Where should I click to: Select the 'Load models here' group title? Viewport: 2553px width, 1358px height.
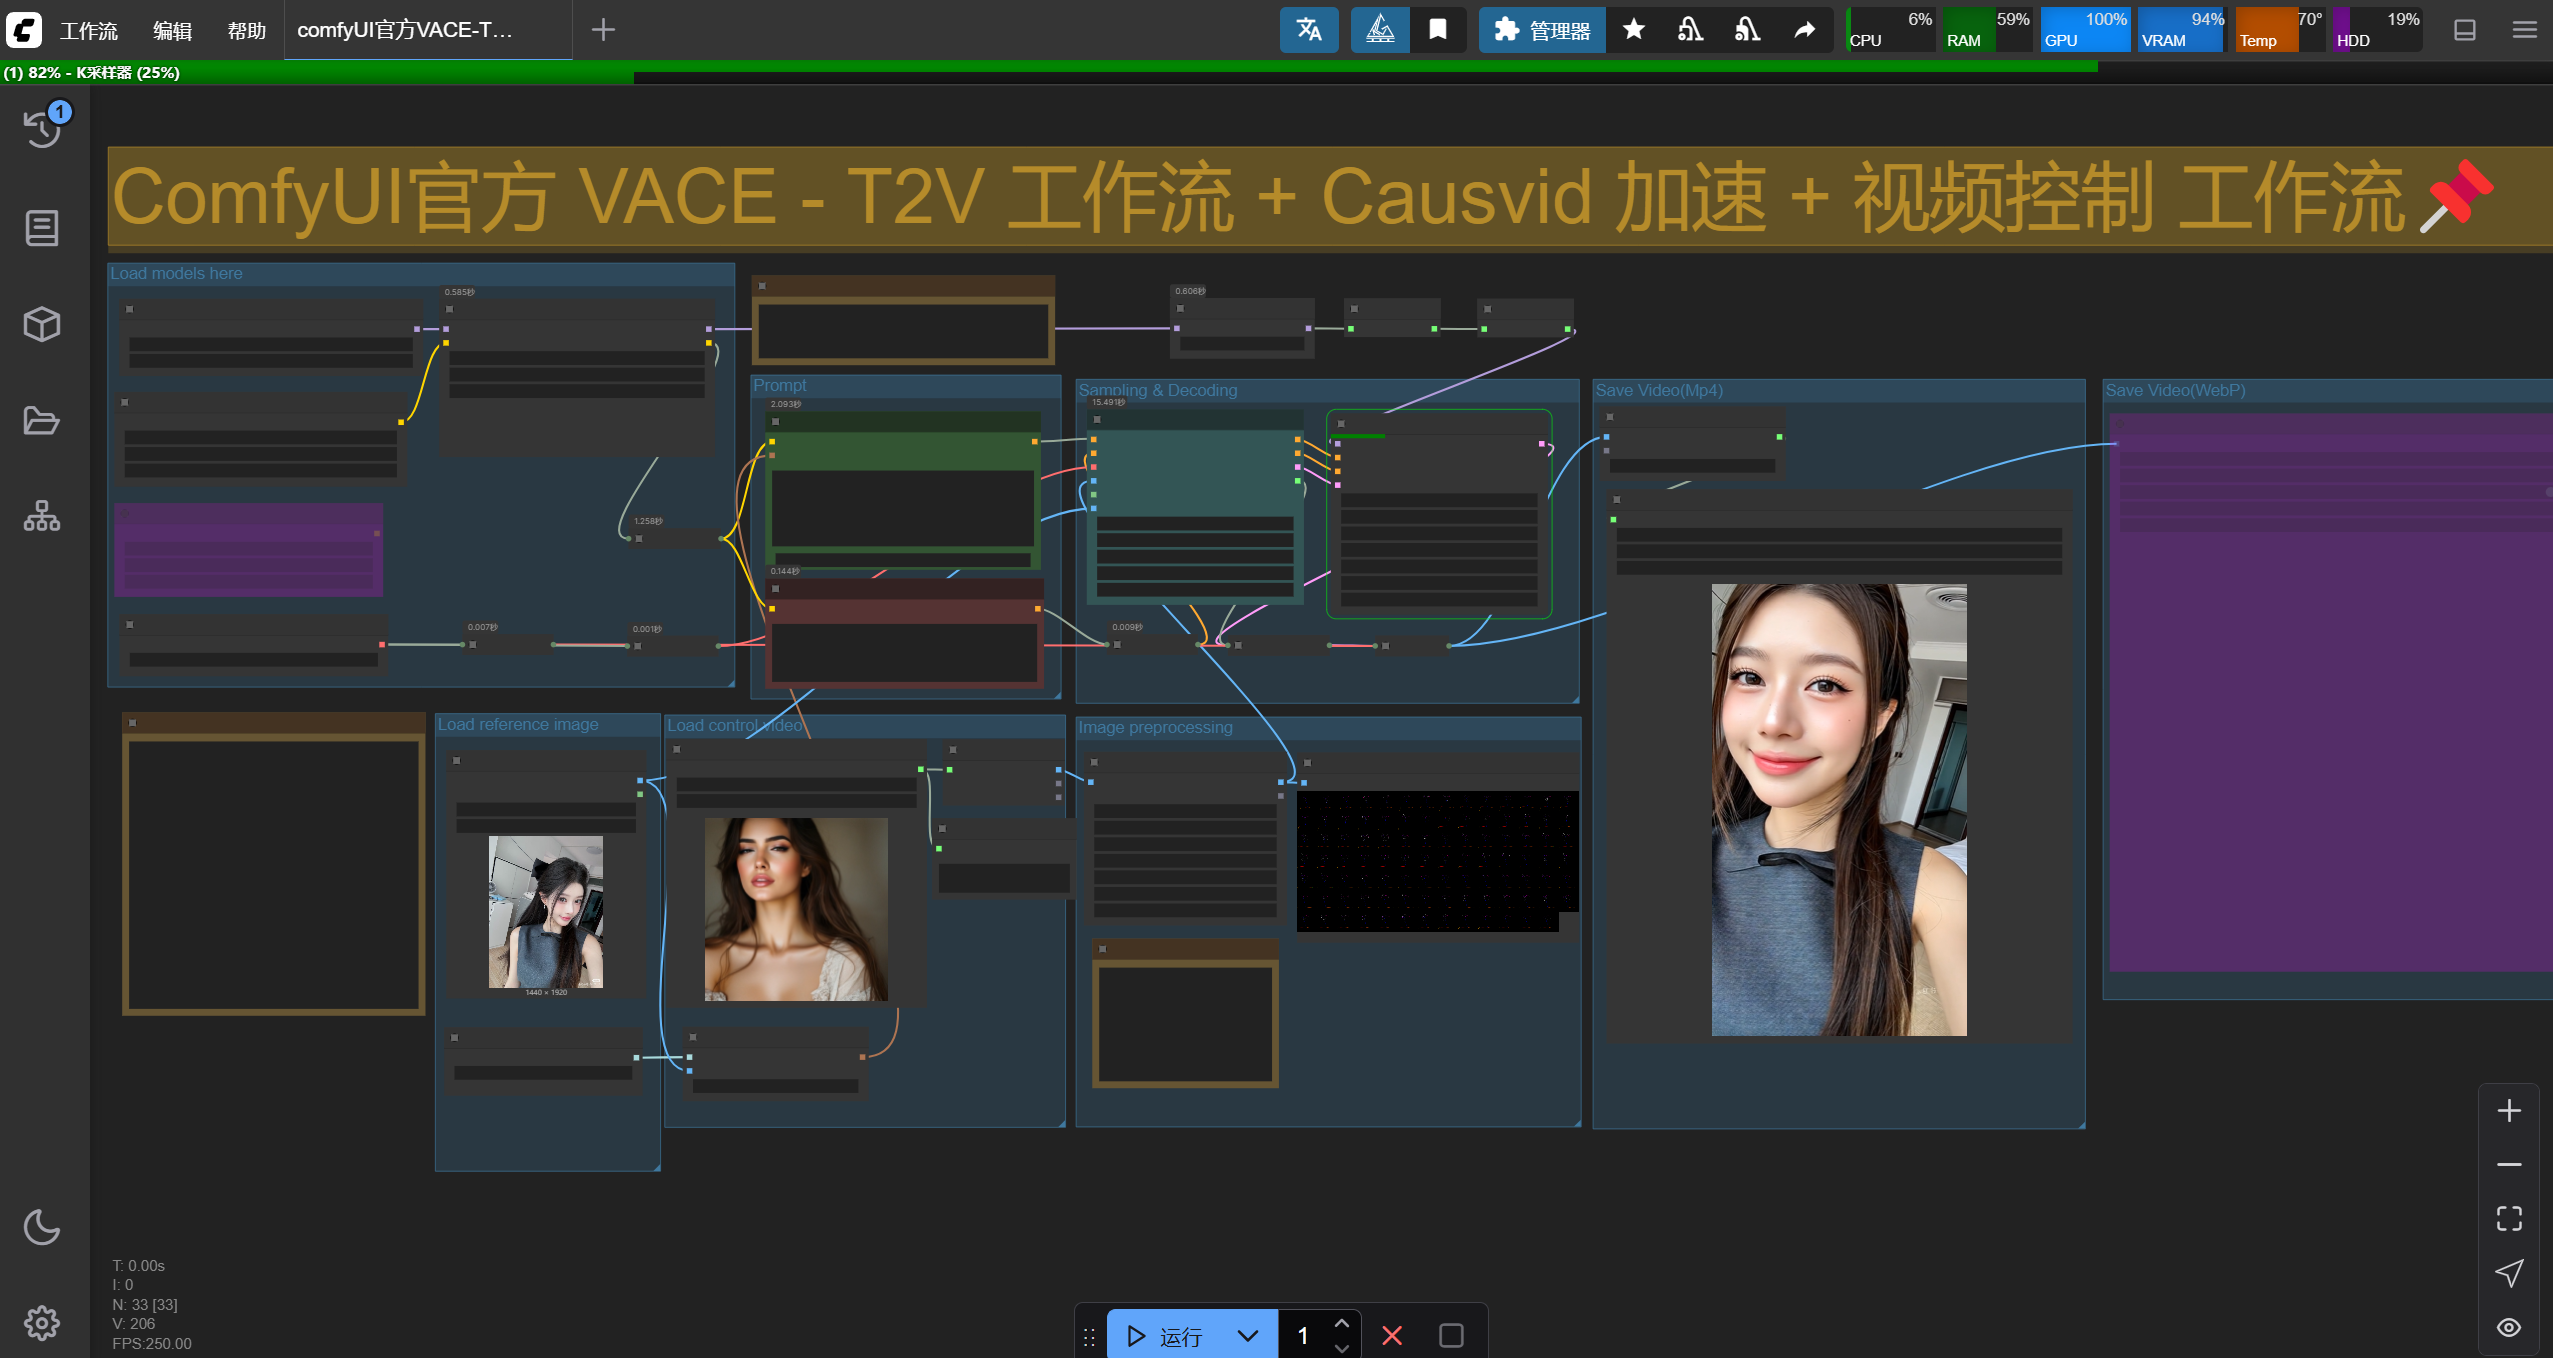click(x=176, y=273)
